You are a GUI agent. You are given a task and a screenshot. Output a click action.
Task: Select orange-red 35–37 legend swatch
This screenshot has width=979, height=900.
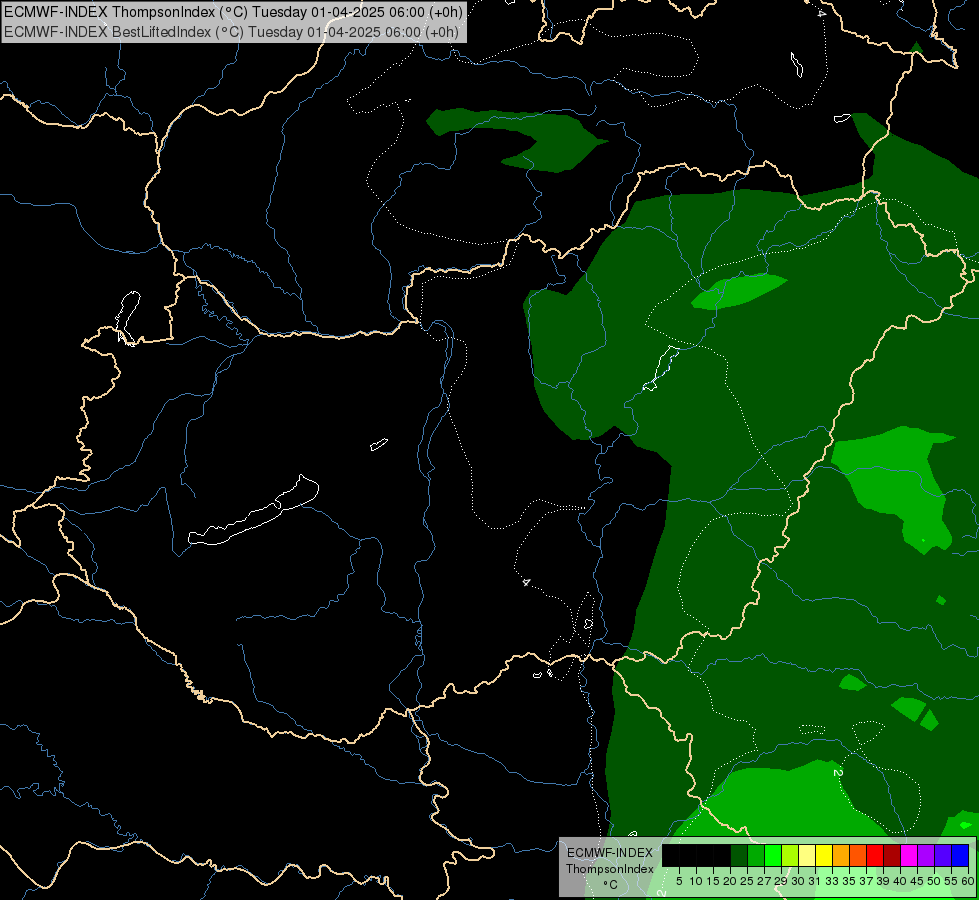coord(858,855)
